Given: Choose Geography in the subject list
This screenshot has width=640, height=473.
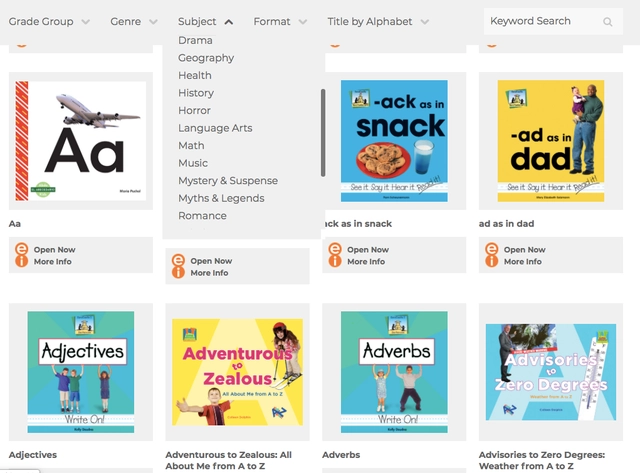Looking at the screenshot, I should click(x=206, y=58).
